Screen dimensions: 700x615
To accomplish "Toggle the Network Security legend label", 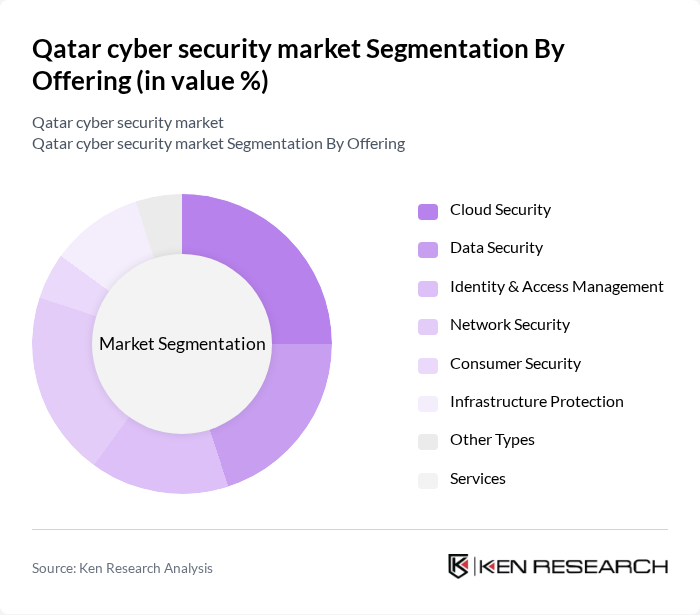I will click(x=509, y=325).
